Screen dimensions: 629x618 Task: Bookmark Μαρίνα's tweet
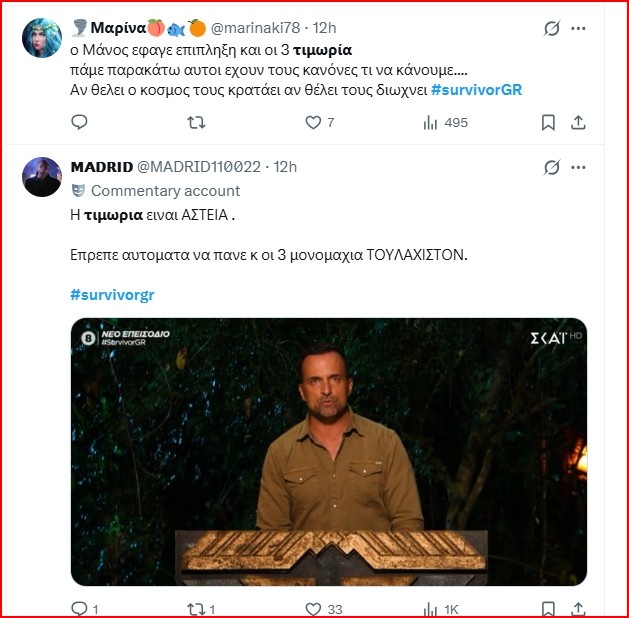coord(548,122)
